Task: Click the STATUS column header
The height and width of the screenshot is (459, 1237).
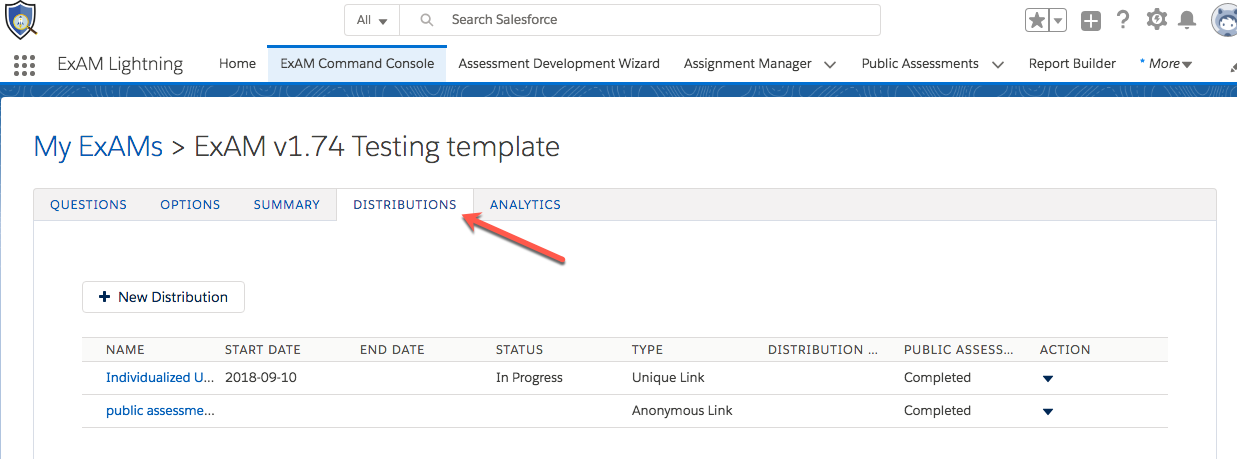Action: coord(520,350)
